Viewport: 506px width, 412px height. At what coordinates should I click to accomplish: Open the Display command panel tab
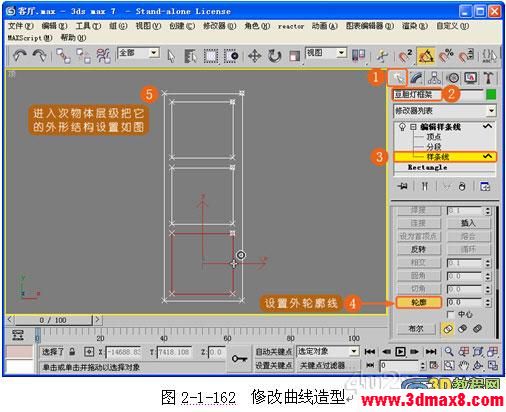tap(471, 78)
